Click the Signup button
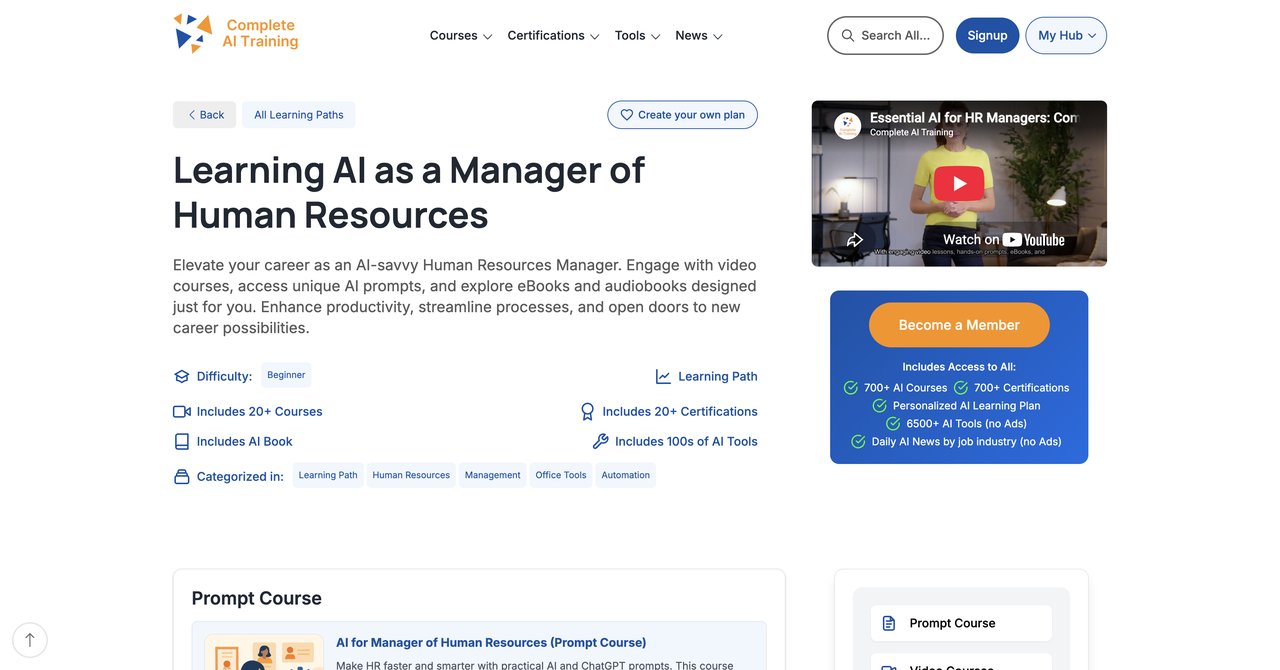This screenshot has height=670, width=1280. 987,35
